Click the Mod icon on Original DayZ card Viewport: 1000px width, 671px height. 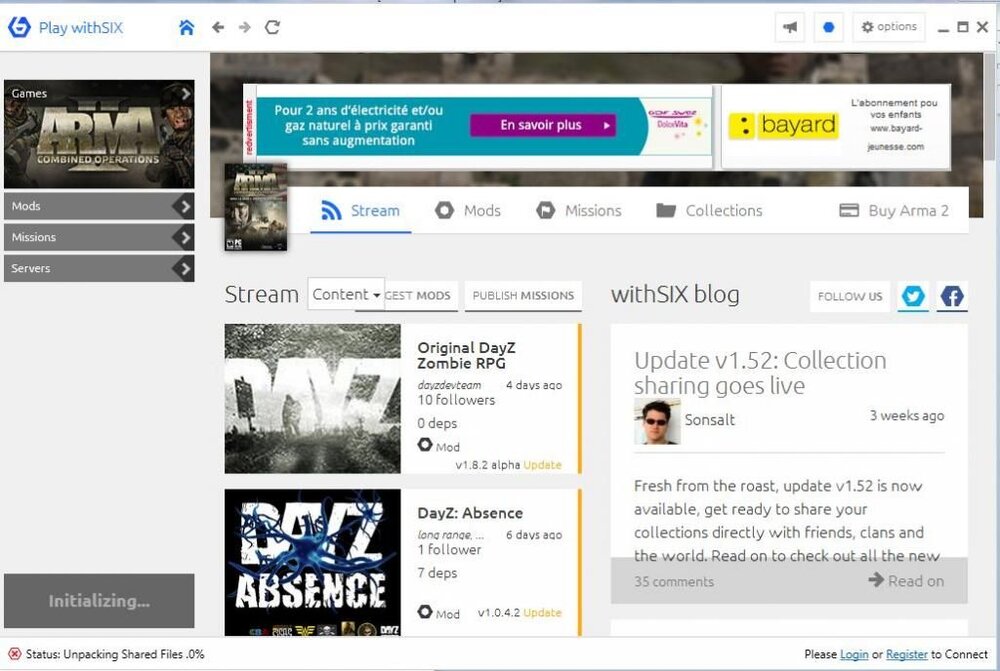pos(425,445)
